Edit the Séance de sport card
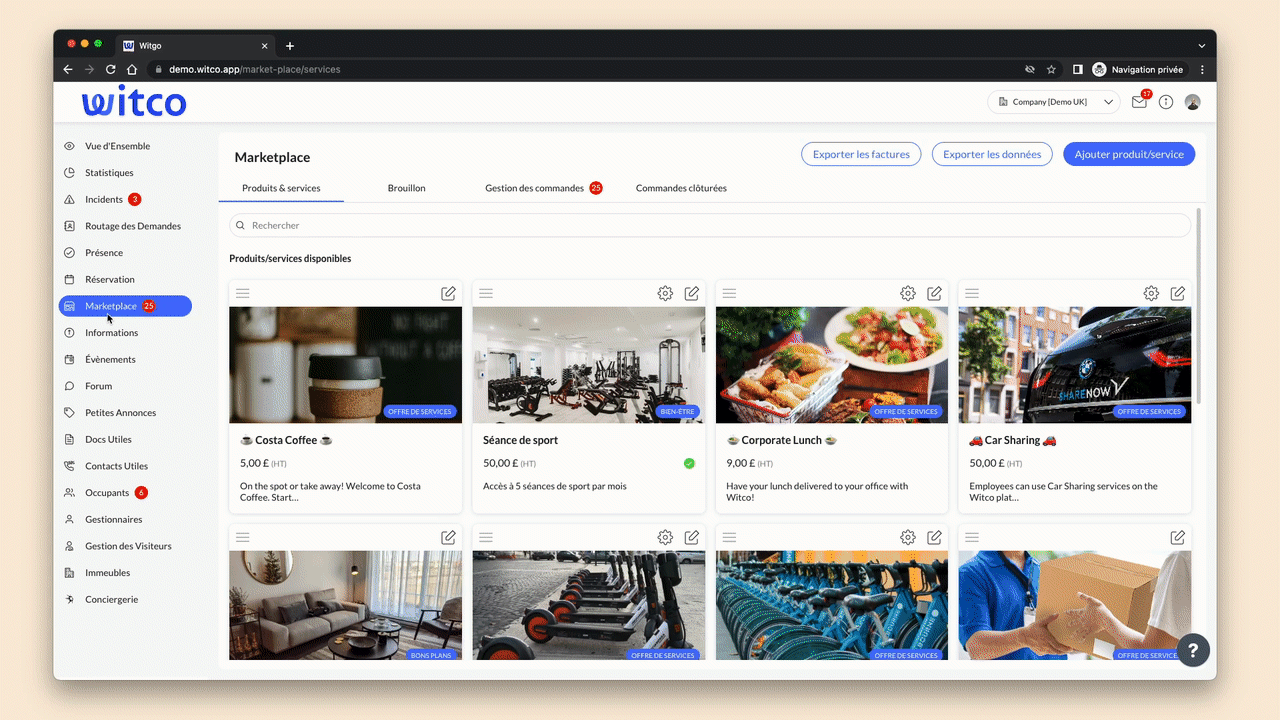 (692, 293)
